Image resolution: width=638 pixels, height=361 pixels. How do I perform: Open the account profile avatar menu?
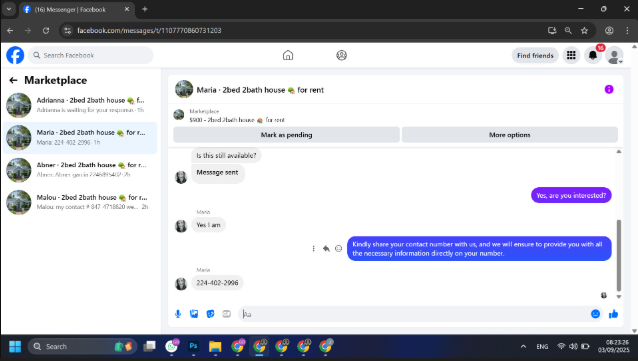(x=614, y=55)
